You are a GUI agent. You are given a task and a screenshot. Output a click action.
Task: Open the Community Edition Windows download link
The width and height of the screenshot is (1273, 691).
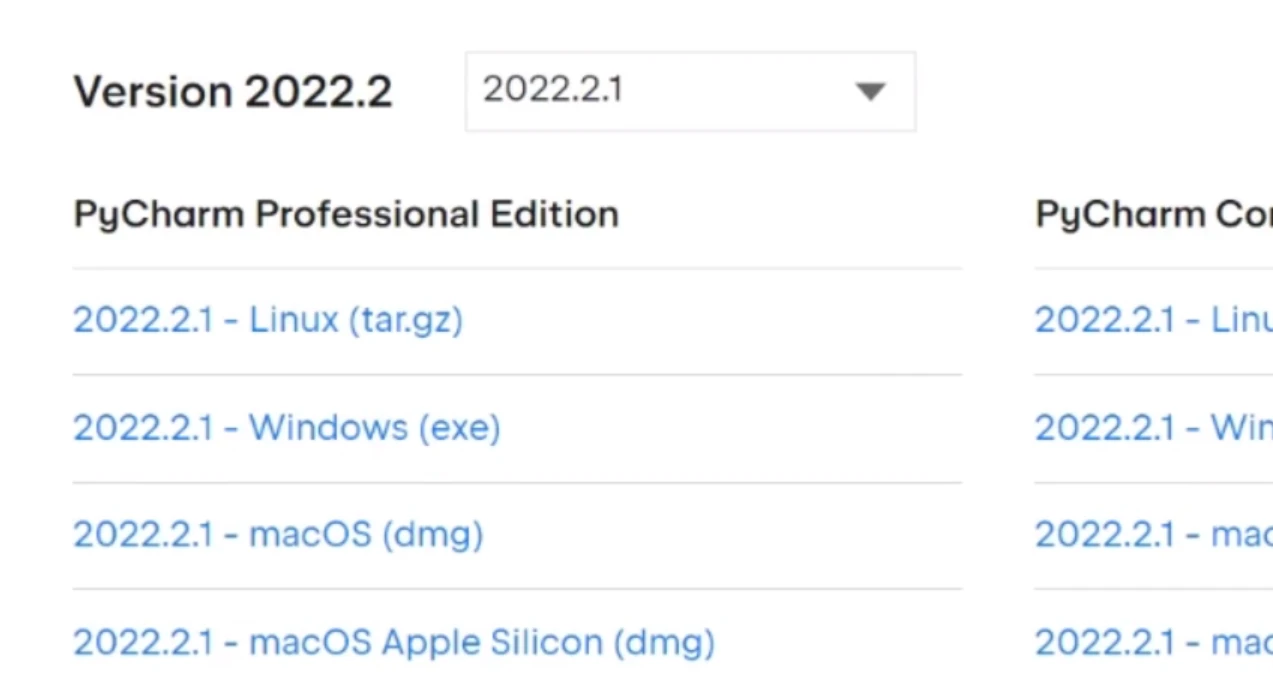click(1152, 428)
